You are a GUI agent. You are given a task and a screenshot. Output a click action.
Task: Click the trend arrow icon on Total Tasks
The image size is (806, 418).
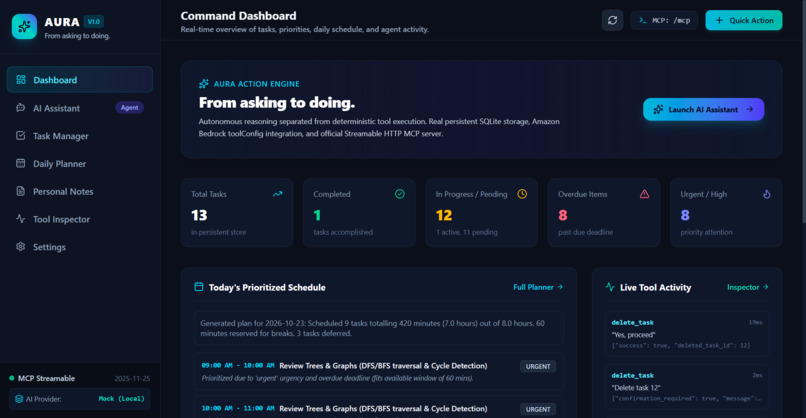(278, 194)
